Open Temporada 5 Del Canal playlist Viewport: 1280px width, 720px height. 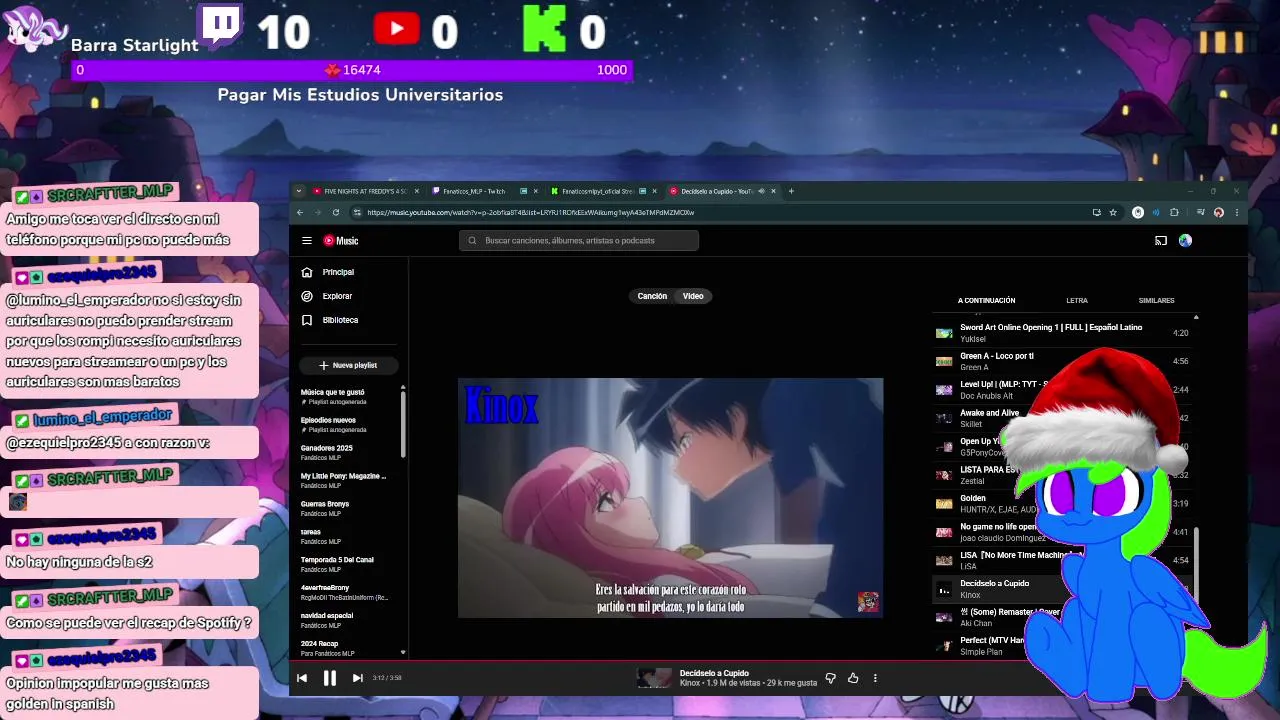tap(346, 565)
